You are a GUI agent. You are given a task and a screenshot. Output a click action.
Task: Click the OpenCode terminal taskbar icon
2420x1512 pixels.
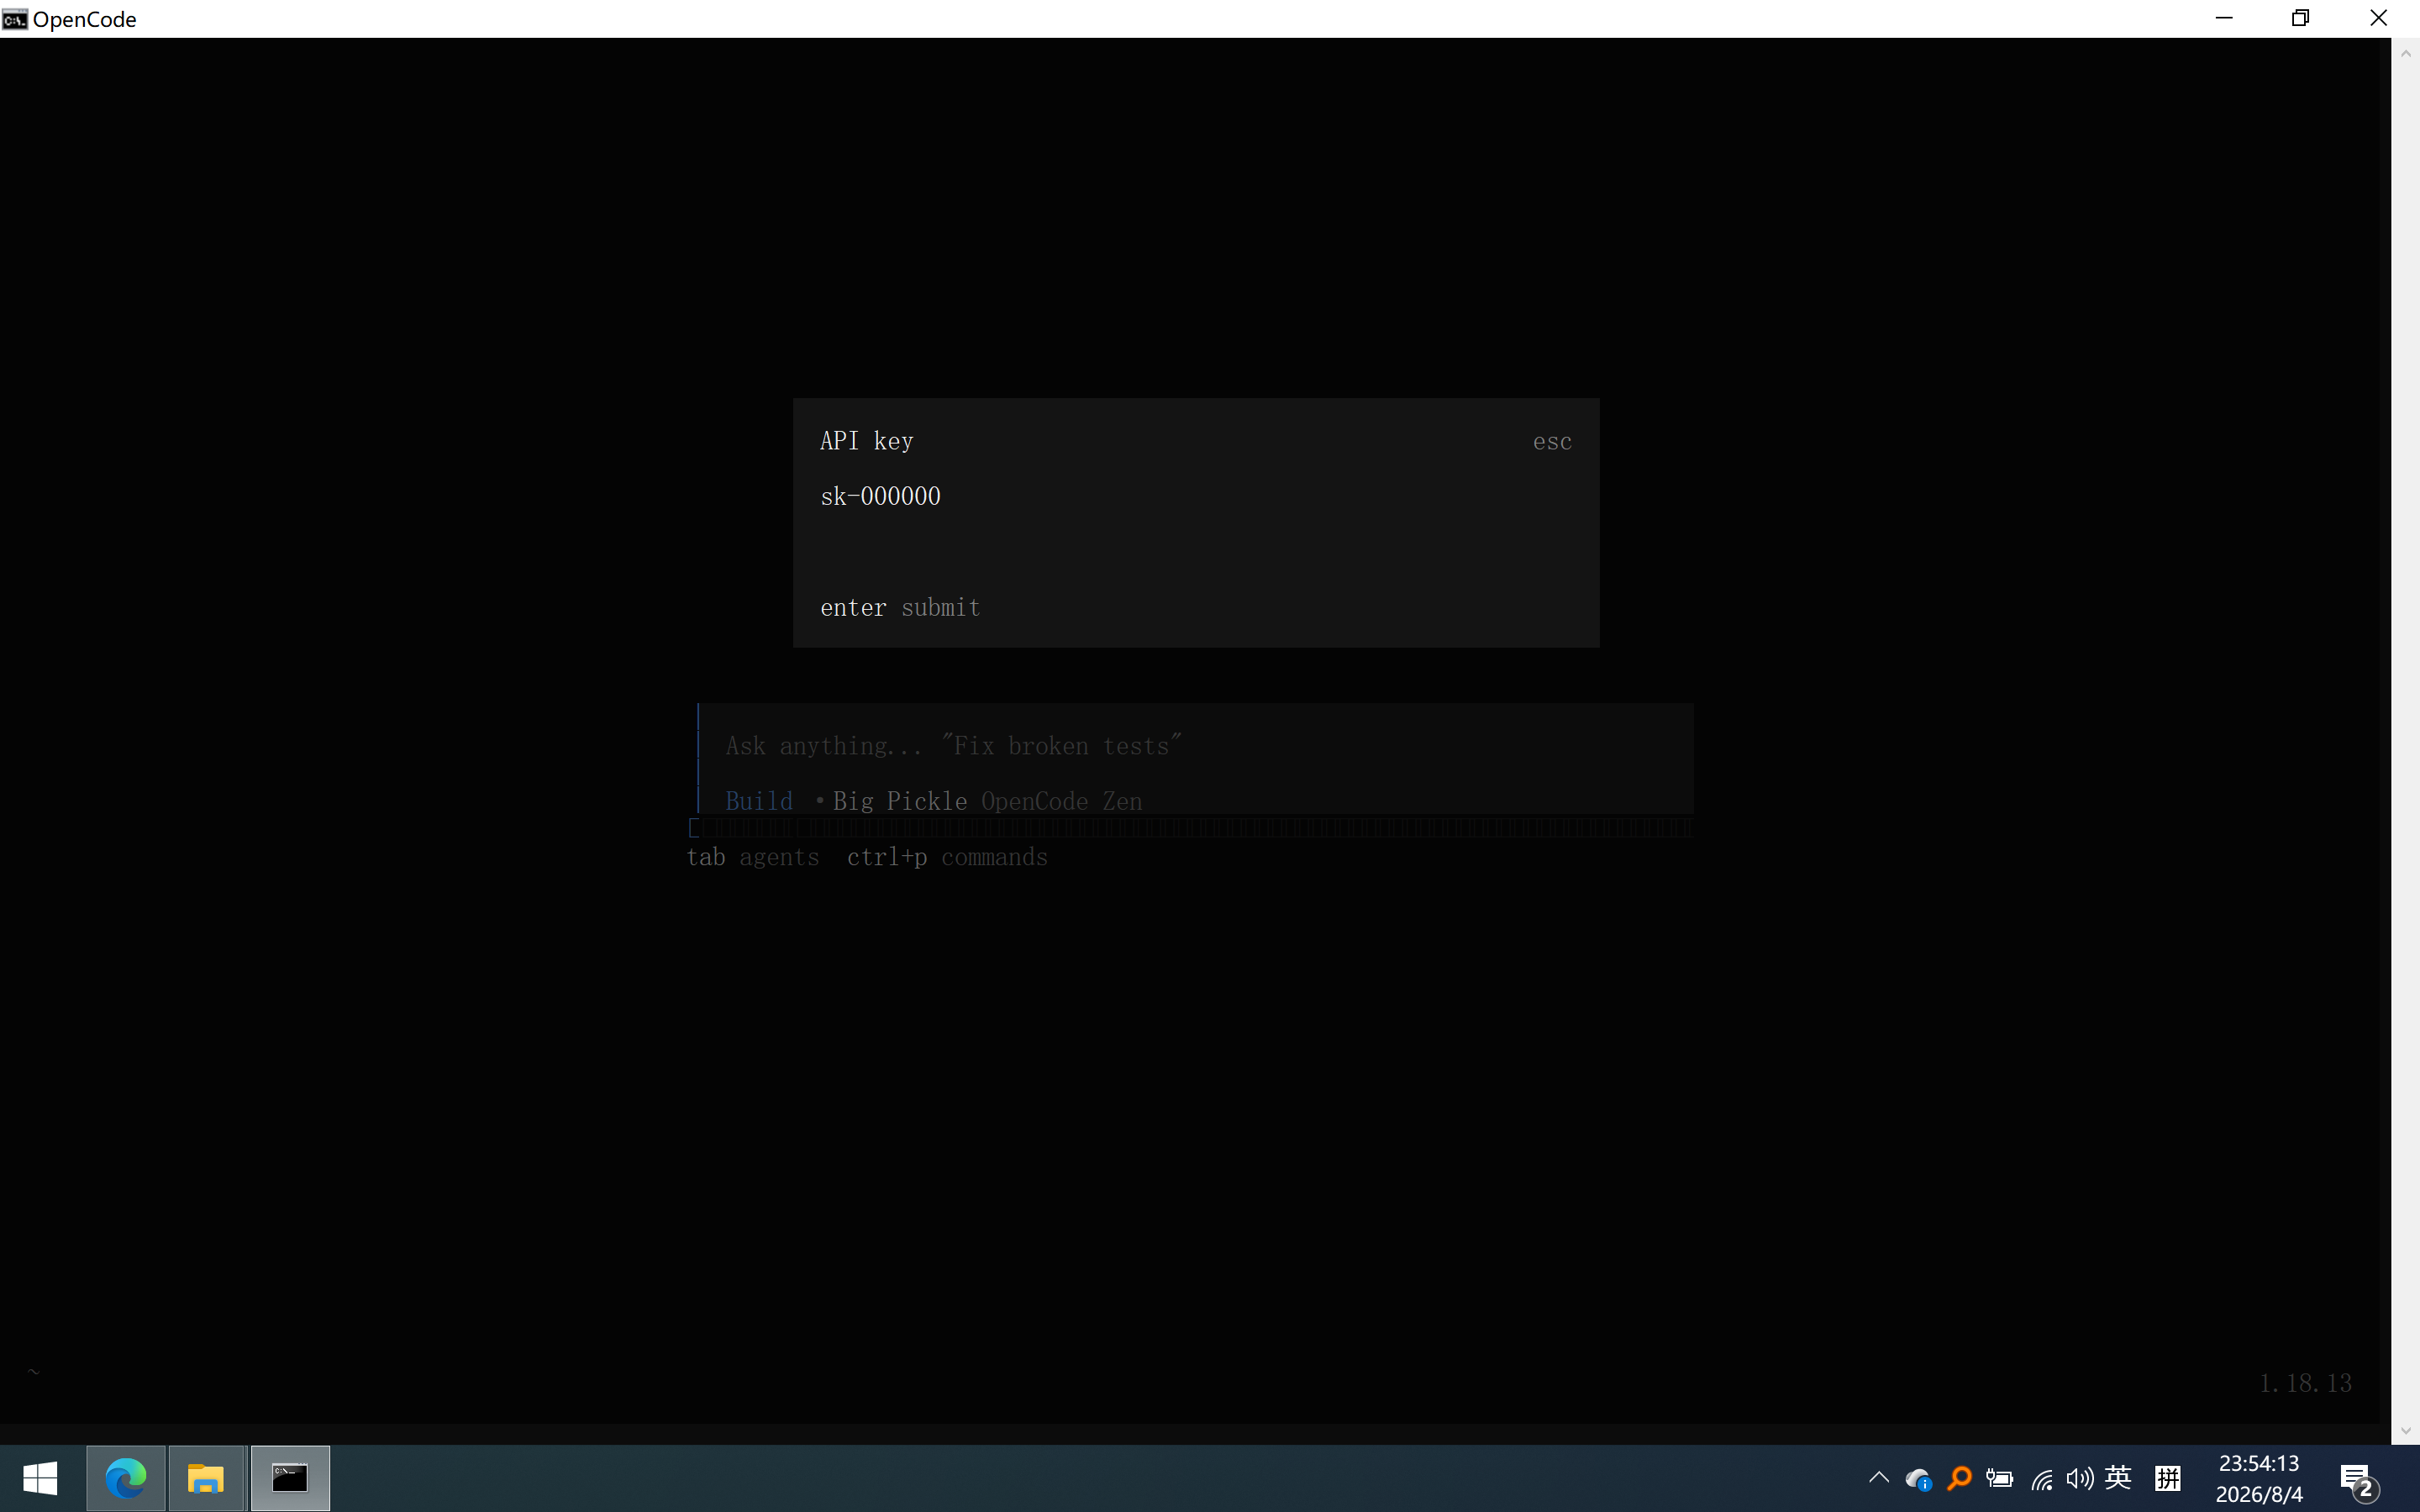(x=290, y=1478)
